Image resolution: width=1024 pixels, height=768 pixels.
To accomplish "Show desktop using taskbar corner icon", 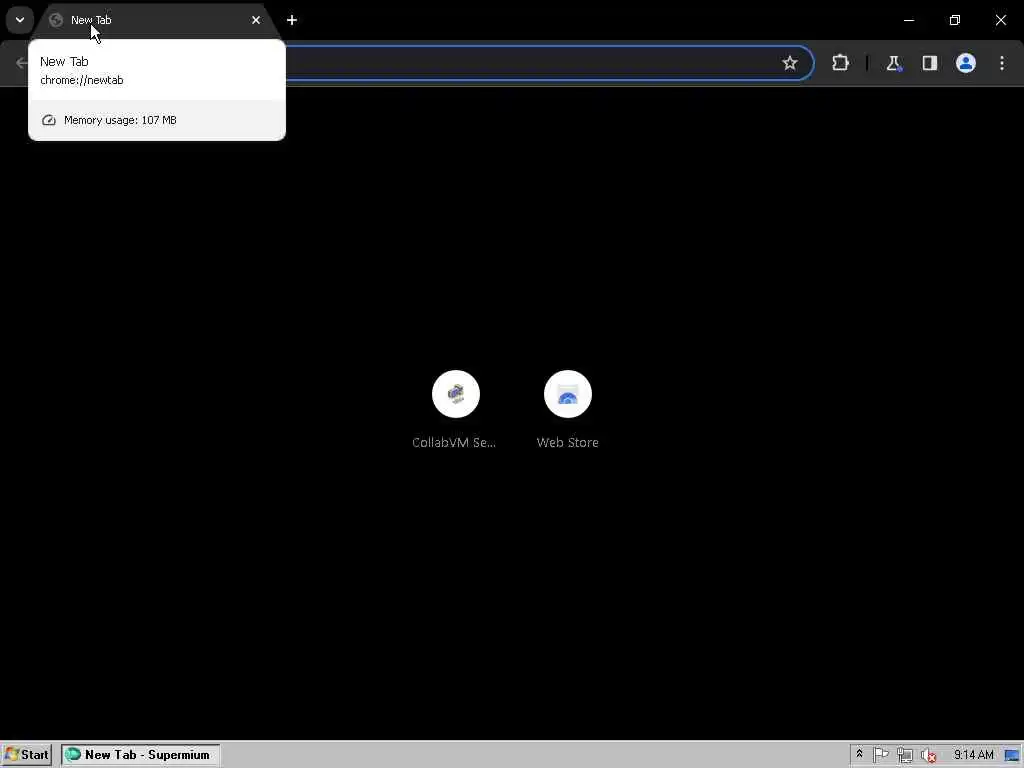I will 1013,756.
